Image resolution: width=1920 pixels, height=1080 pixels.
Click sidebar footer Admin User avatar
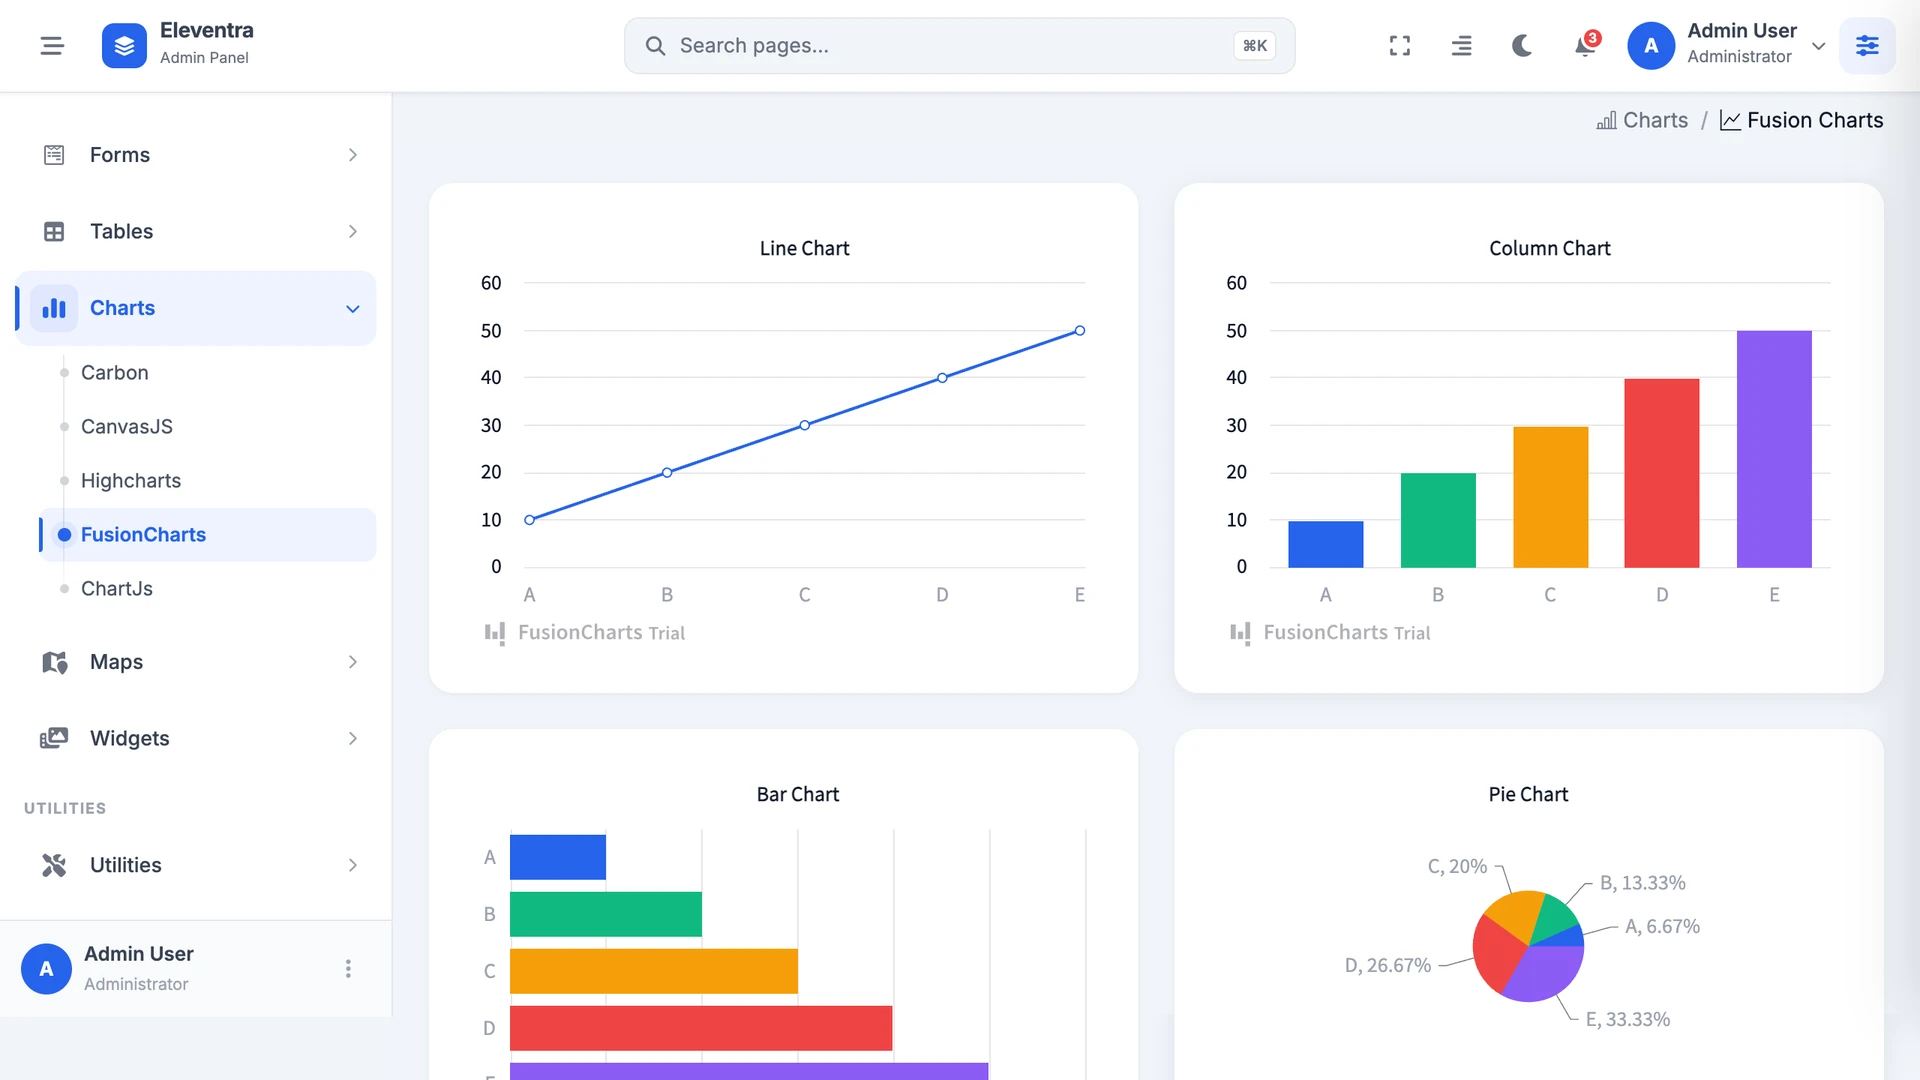point(46,968)
